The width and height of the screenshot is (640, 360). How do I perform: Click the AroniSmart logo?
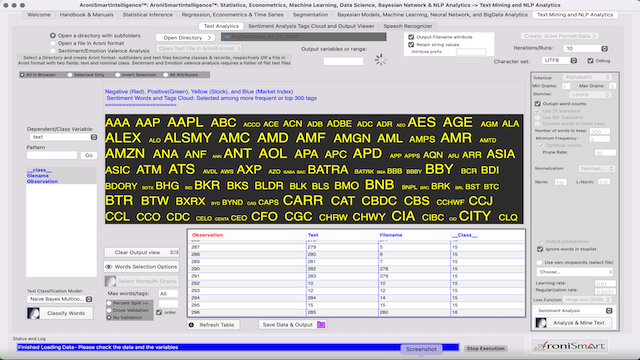coord(570,346)
